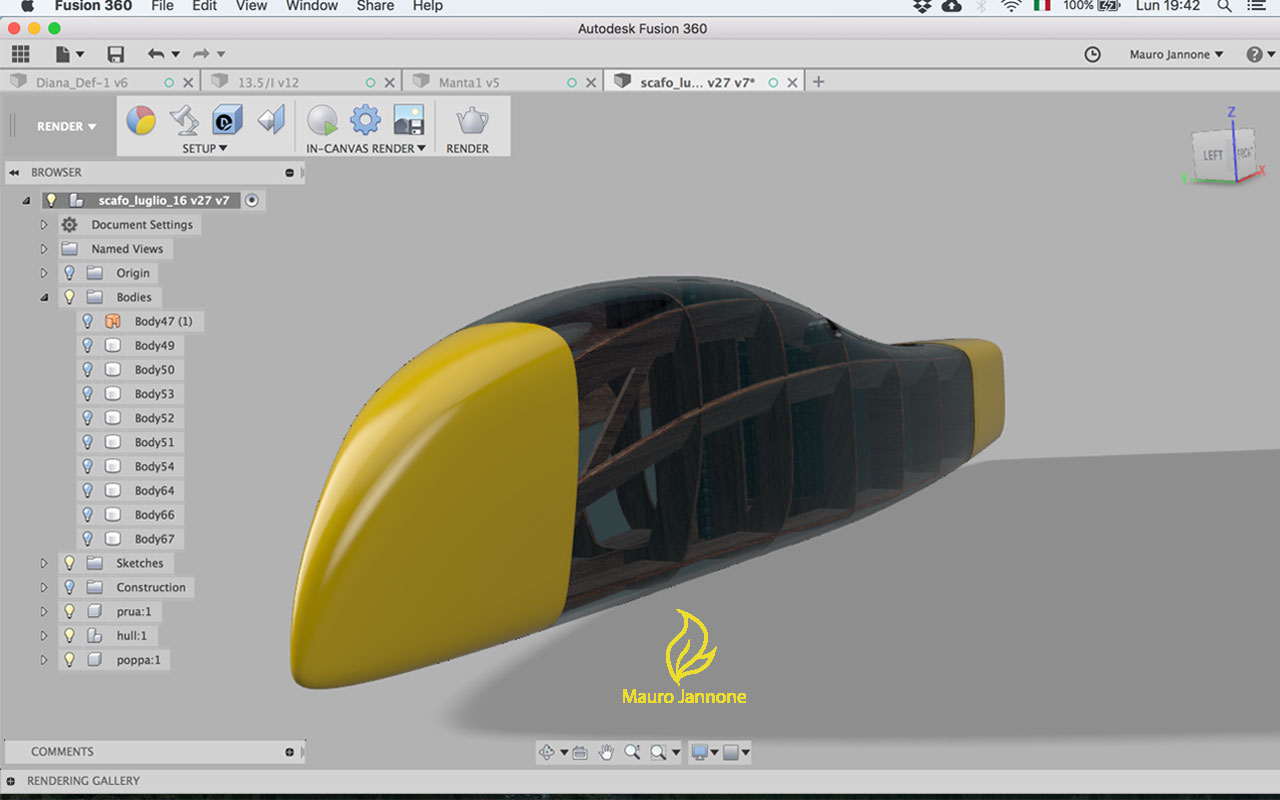Open In-Canvas Render Settings gear icon
The width and height of the screenshot is (1280, 800).
365,120
